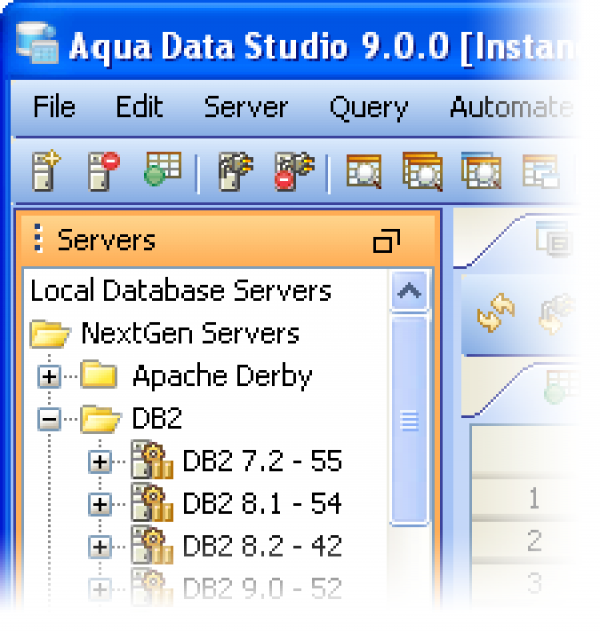Click the faded table windows toolbar icon
The image size is (600, 631).
point(540,171)
